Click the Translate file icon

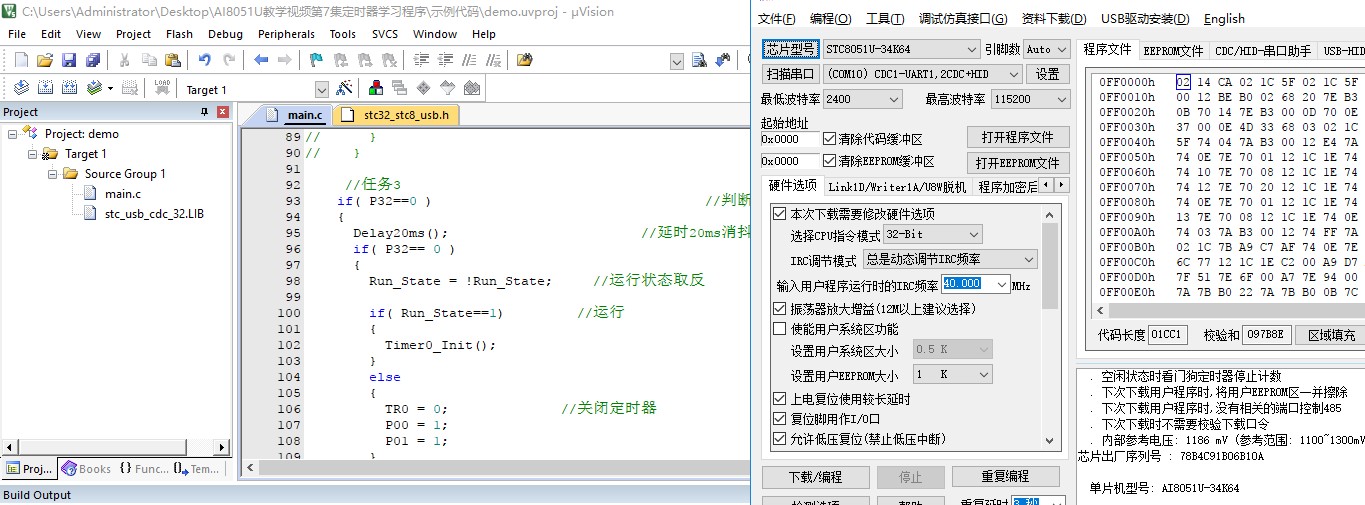tap(19, 88)
